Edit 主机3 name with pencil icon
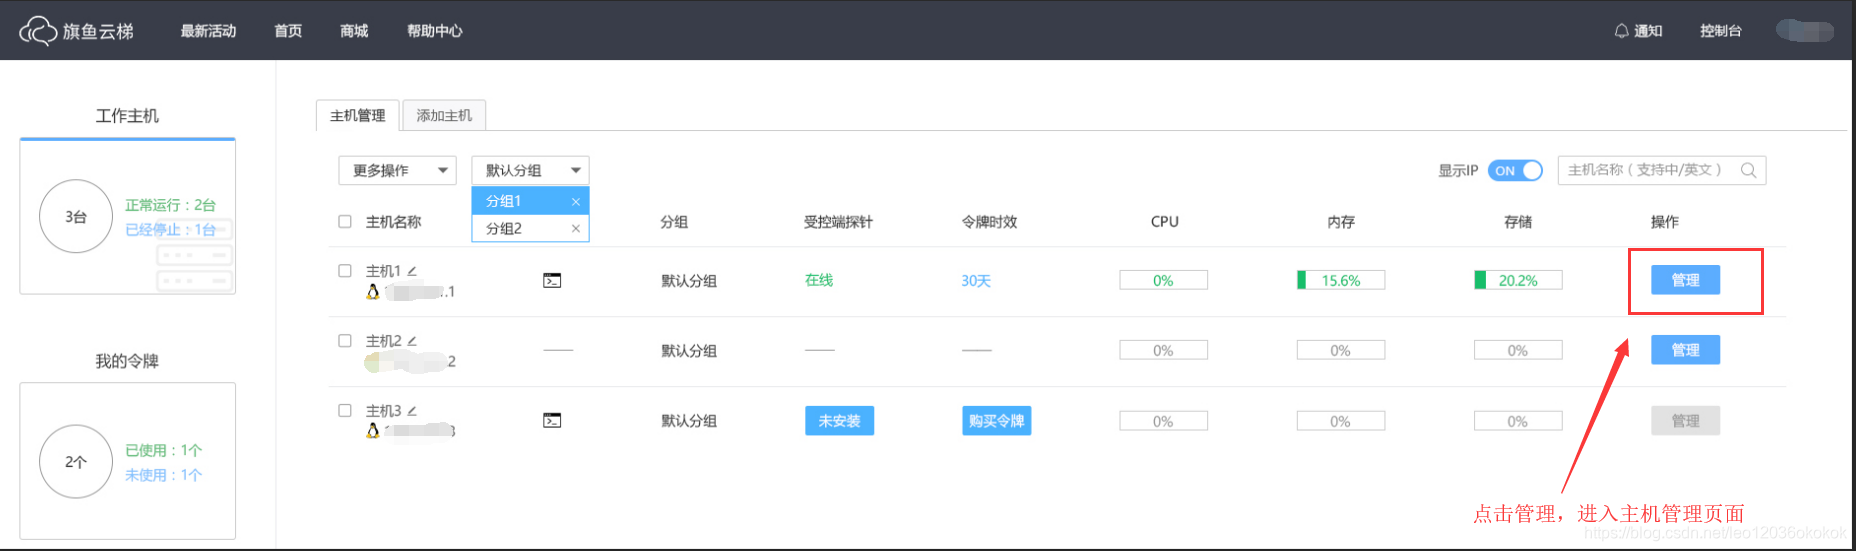This screenshot has width=1856, height=551. coord(412,411)
